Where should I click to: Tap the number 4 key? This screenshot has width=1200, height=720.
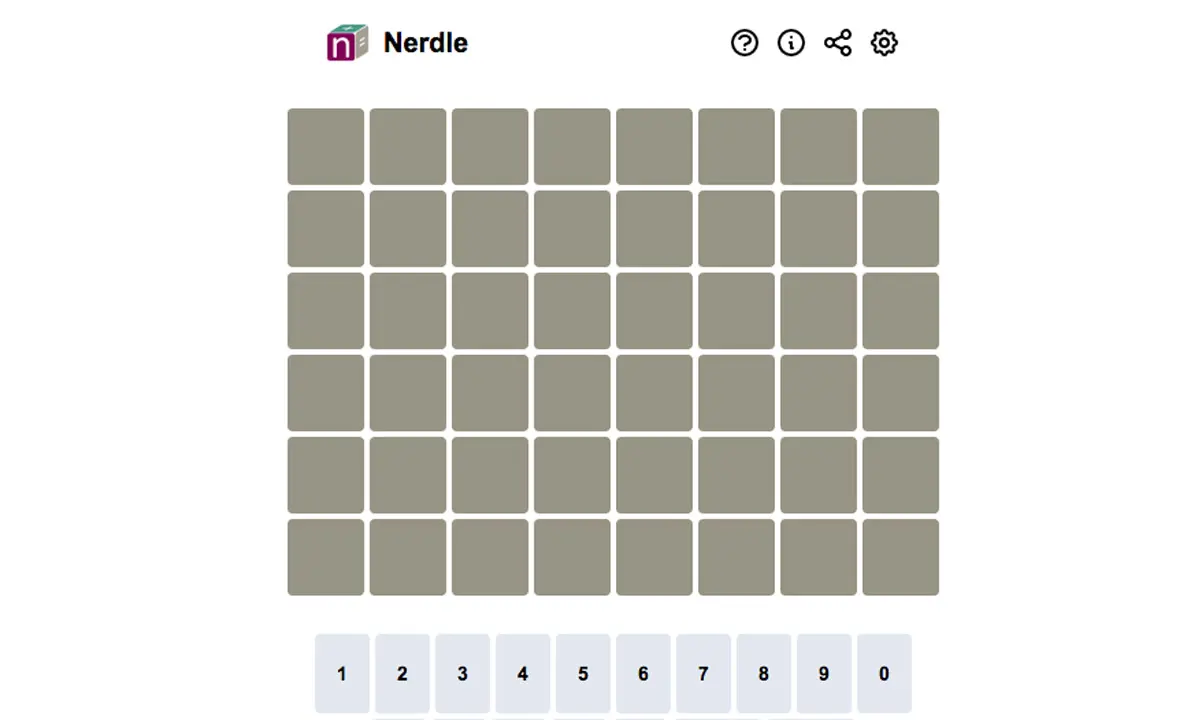[x=523, y=674]
